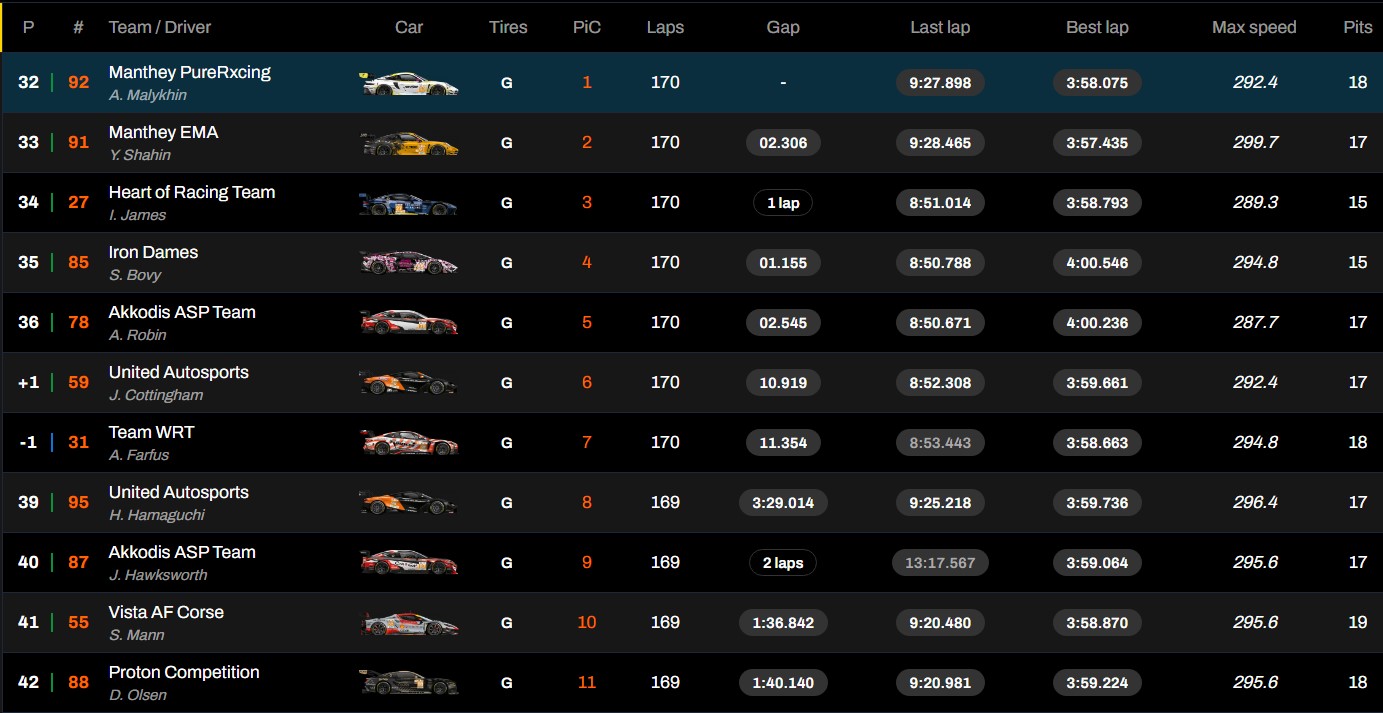Click the Team WRT car image
This screenshot has width=1383, height=713.
(x=409, y=443)
